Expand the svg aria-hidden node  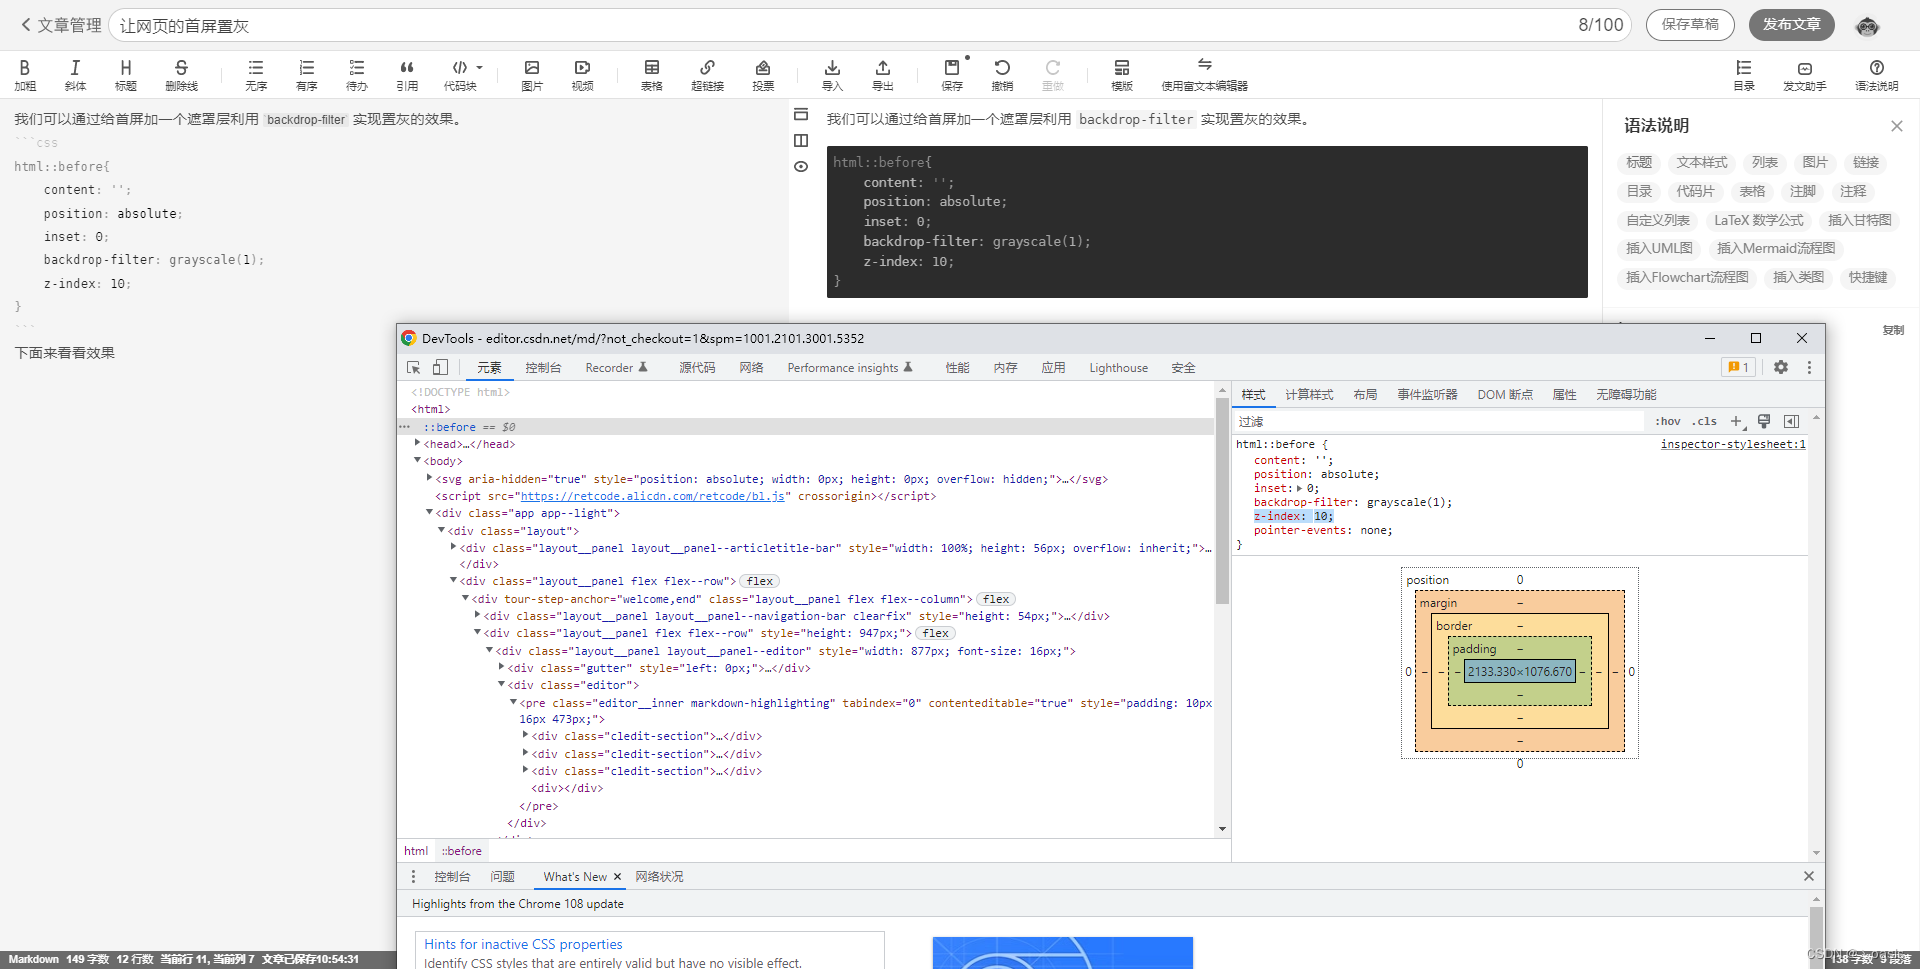430,478
